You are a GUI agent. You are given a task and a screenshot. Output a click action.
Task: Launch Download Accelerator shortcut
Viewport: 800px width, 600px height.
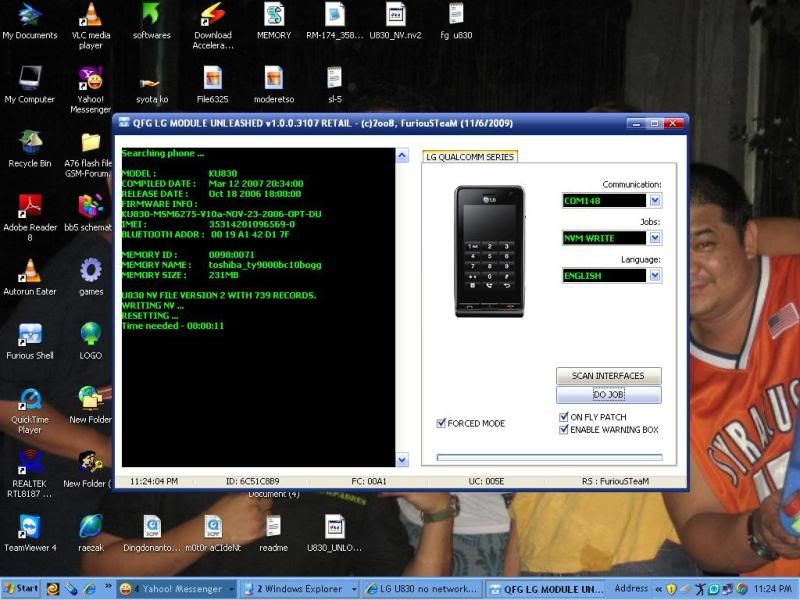click(x=213, y=26)
